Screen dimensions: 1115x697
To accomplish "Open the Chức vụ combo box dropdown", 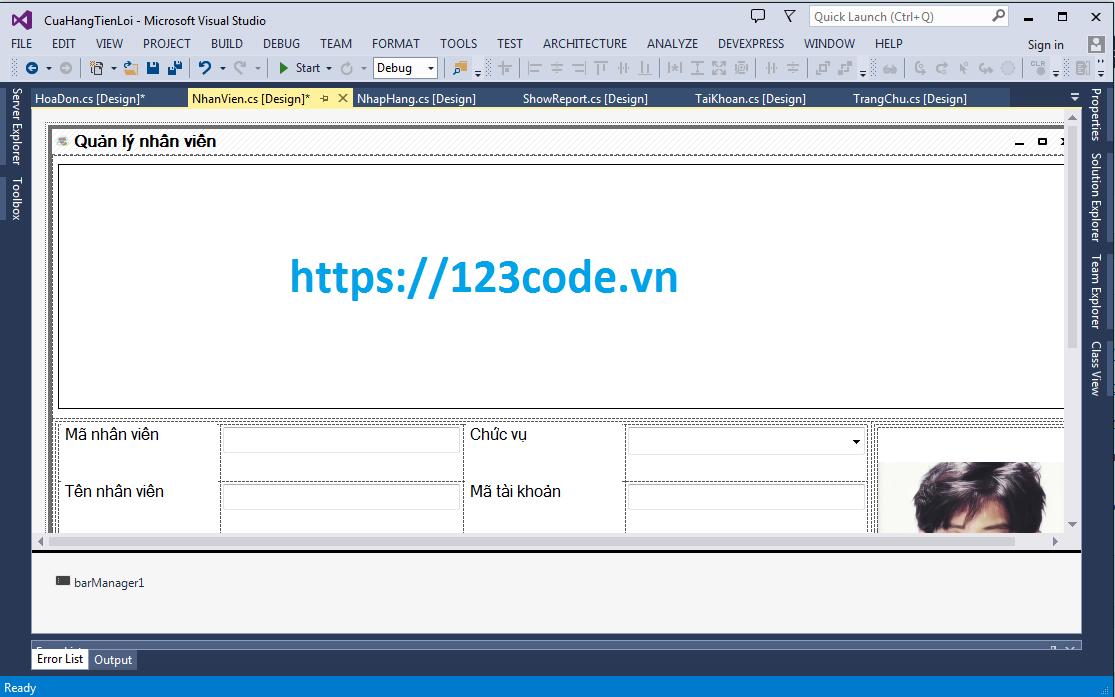I will pyautogui.click(x=857, y=441).
